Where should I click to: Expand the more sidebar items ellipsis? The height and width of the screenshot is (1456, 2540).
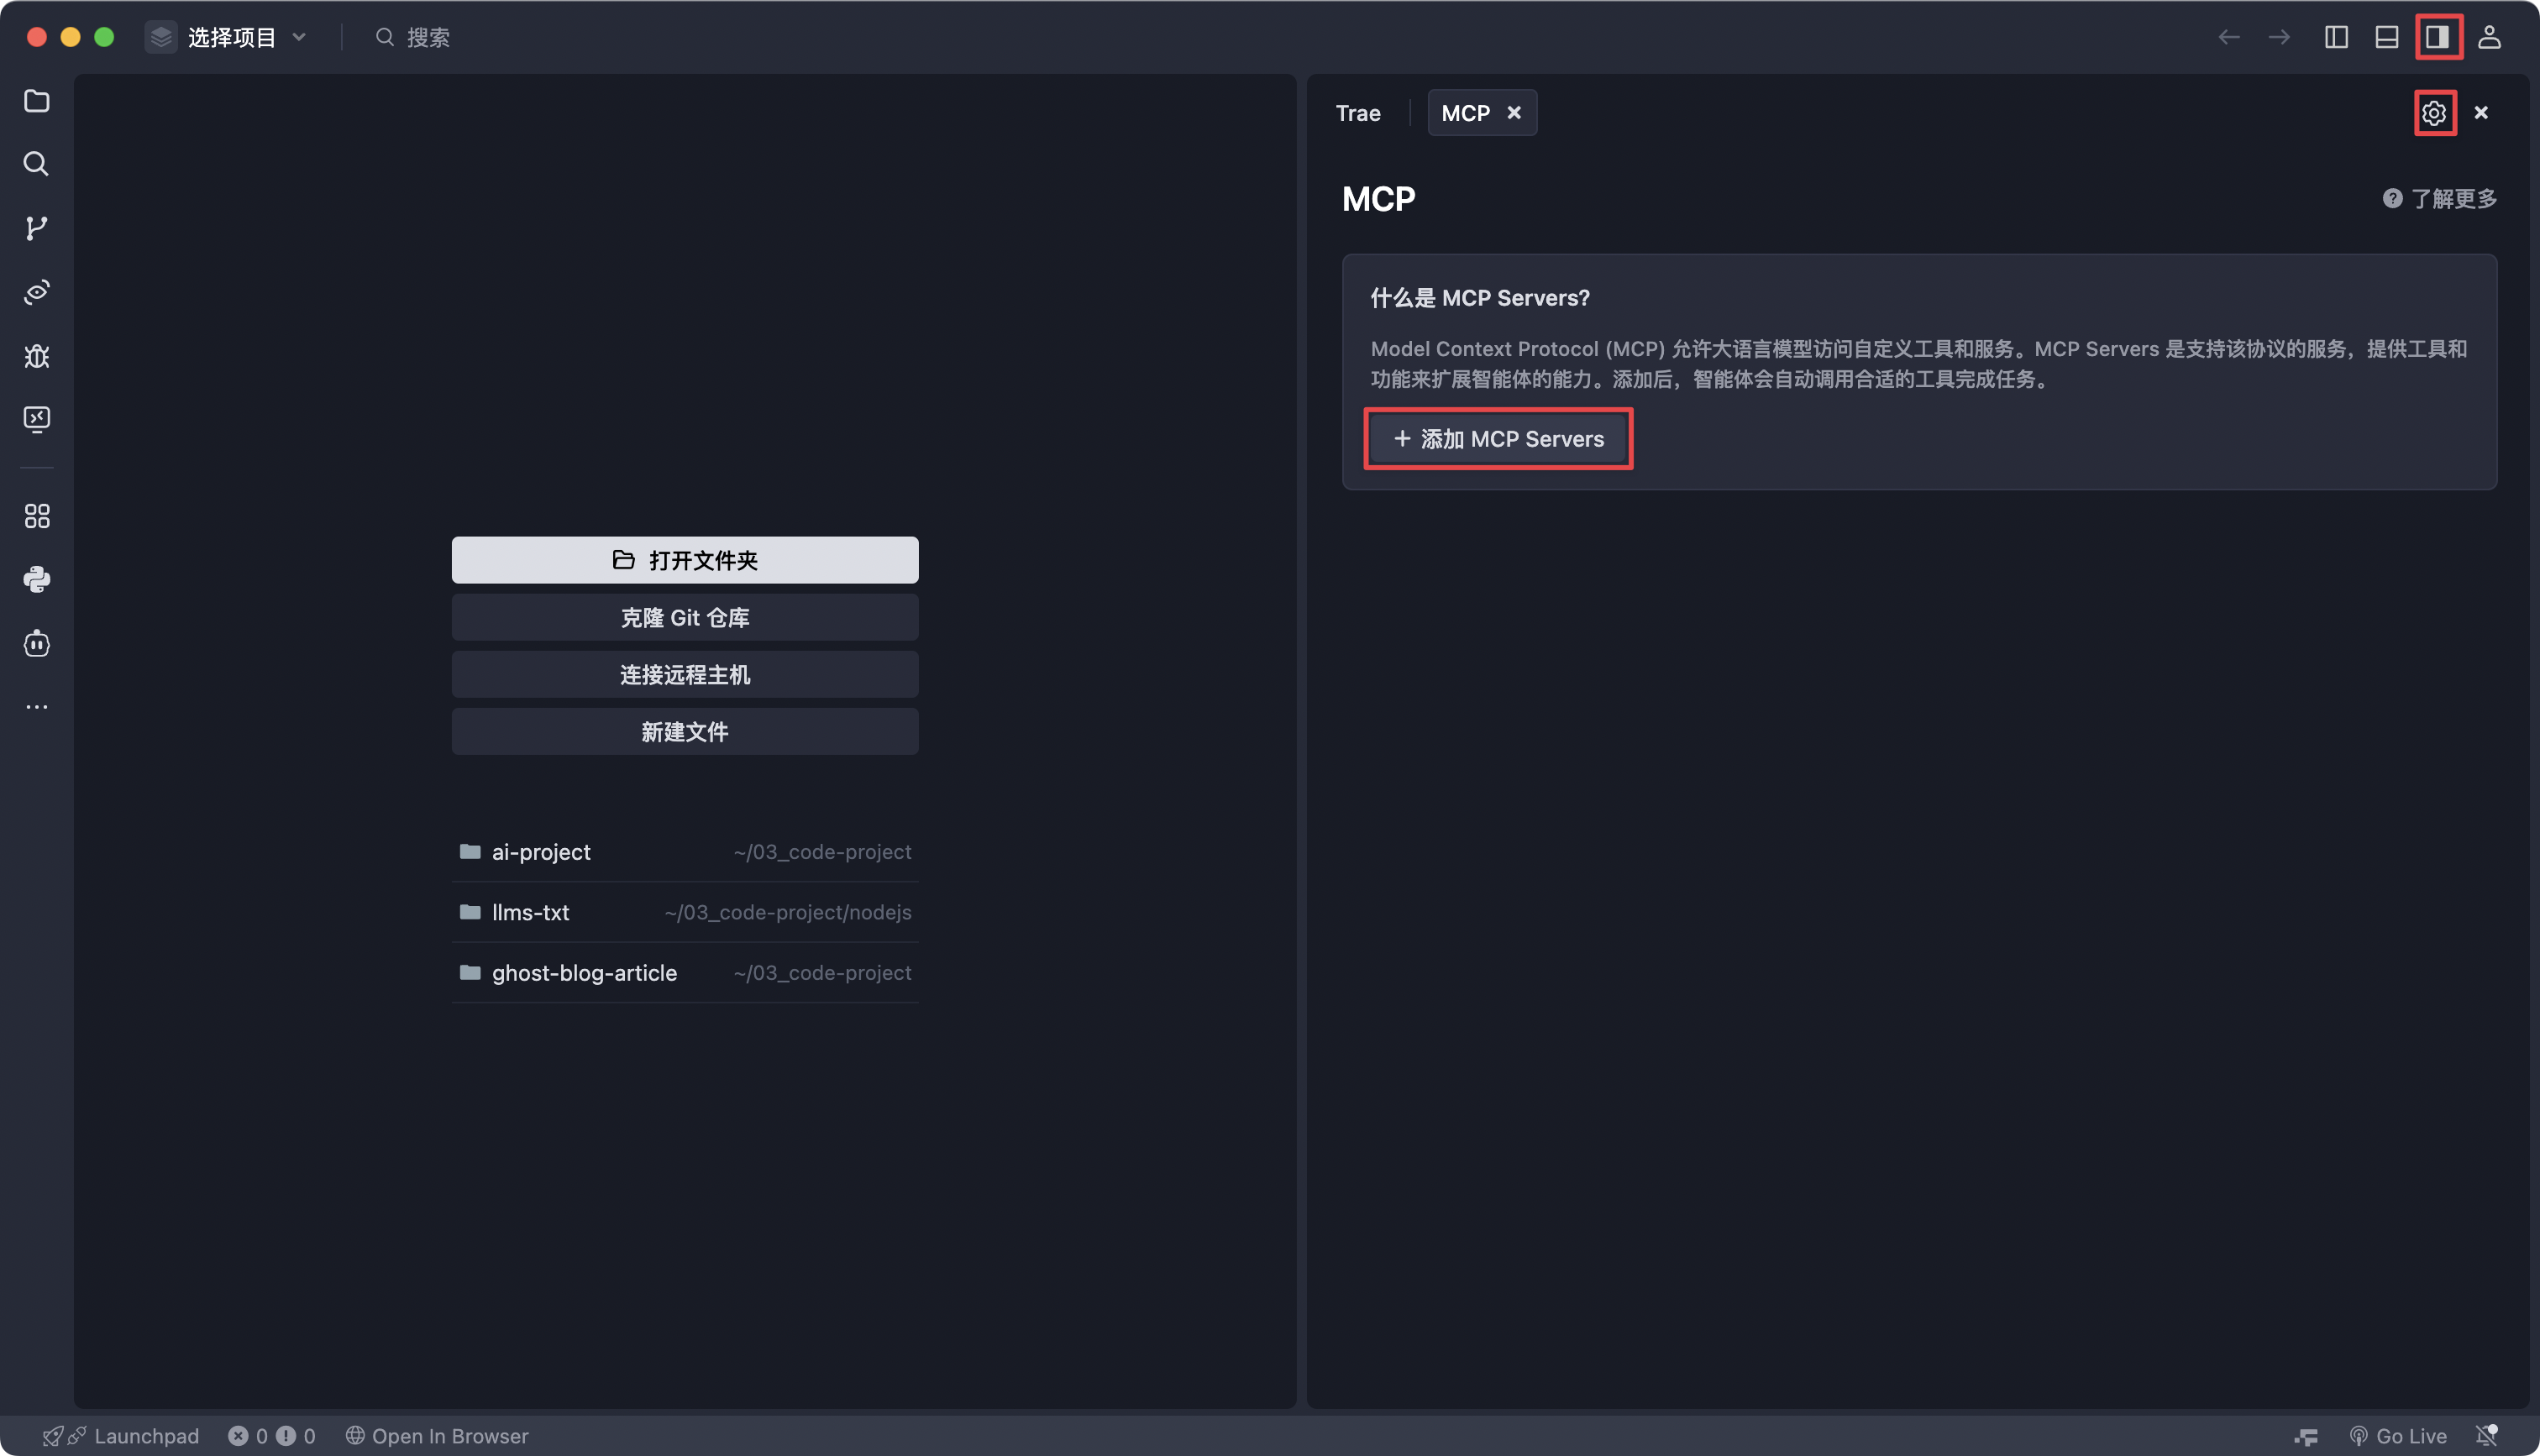tap(37, 707)
